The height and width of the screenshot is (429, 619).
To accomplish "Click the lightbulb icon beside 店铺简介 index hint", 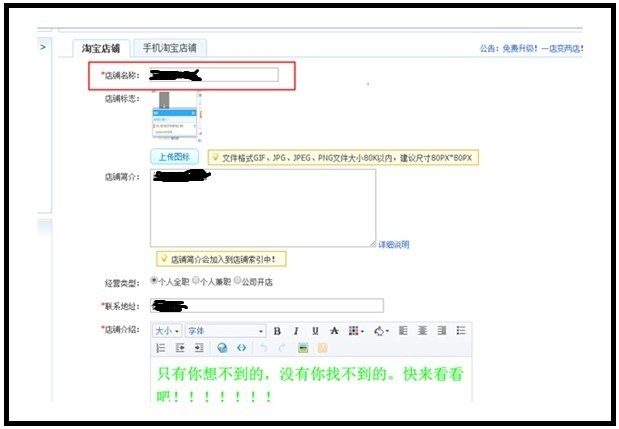I will [163, 259].
